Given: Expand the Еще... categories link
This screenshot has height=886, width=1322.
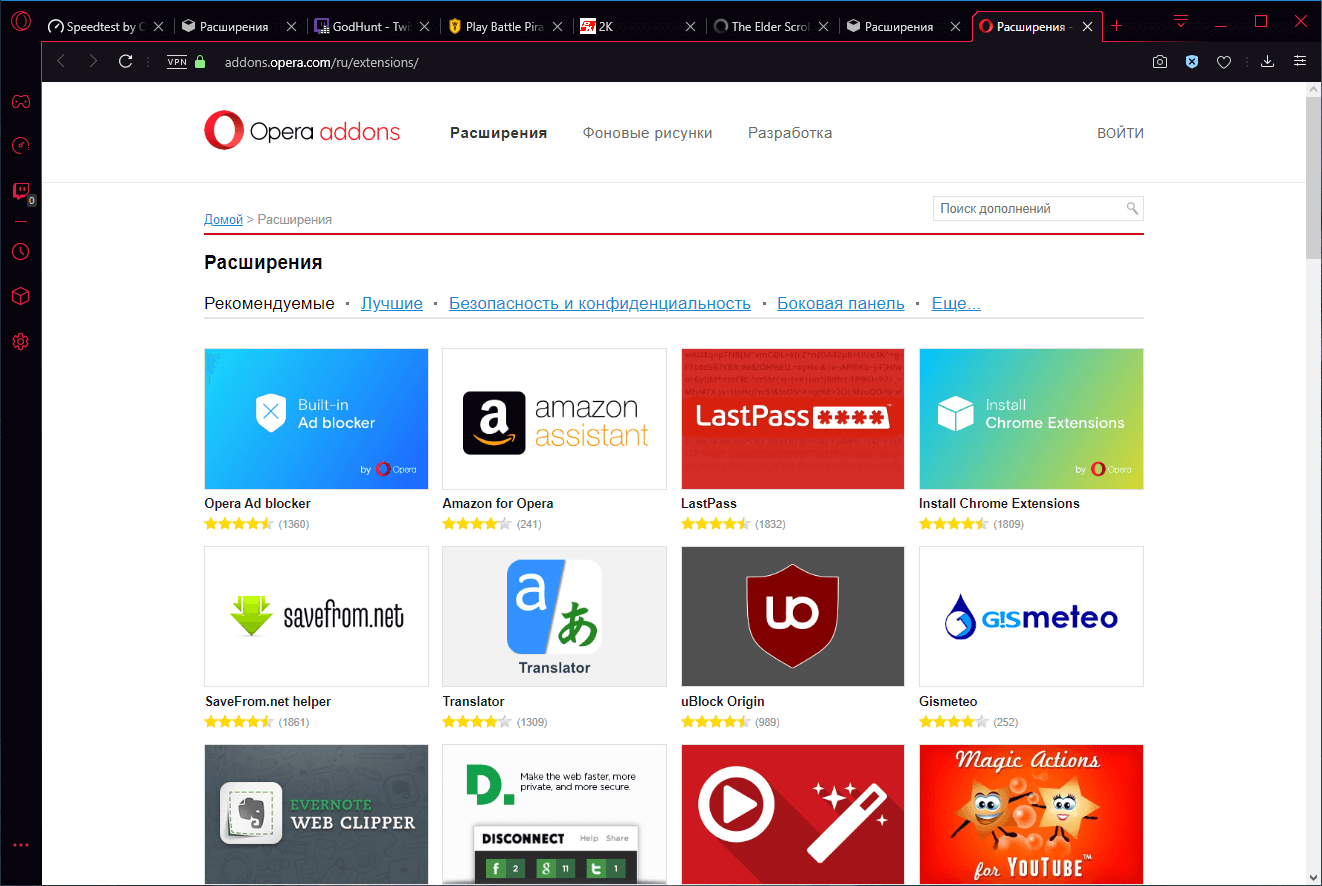Looking at the screenshot, I should click(956, 304).
